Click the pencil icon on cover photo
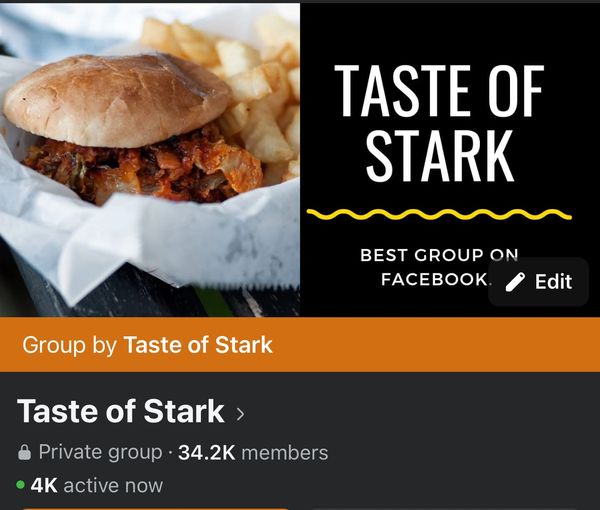The width and height of the screenshot is (600, 510). 515,282
